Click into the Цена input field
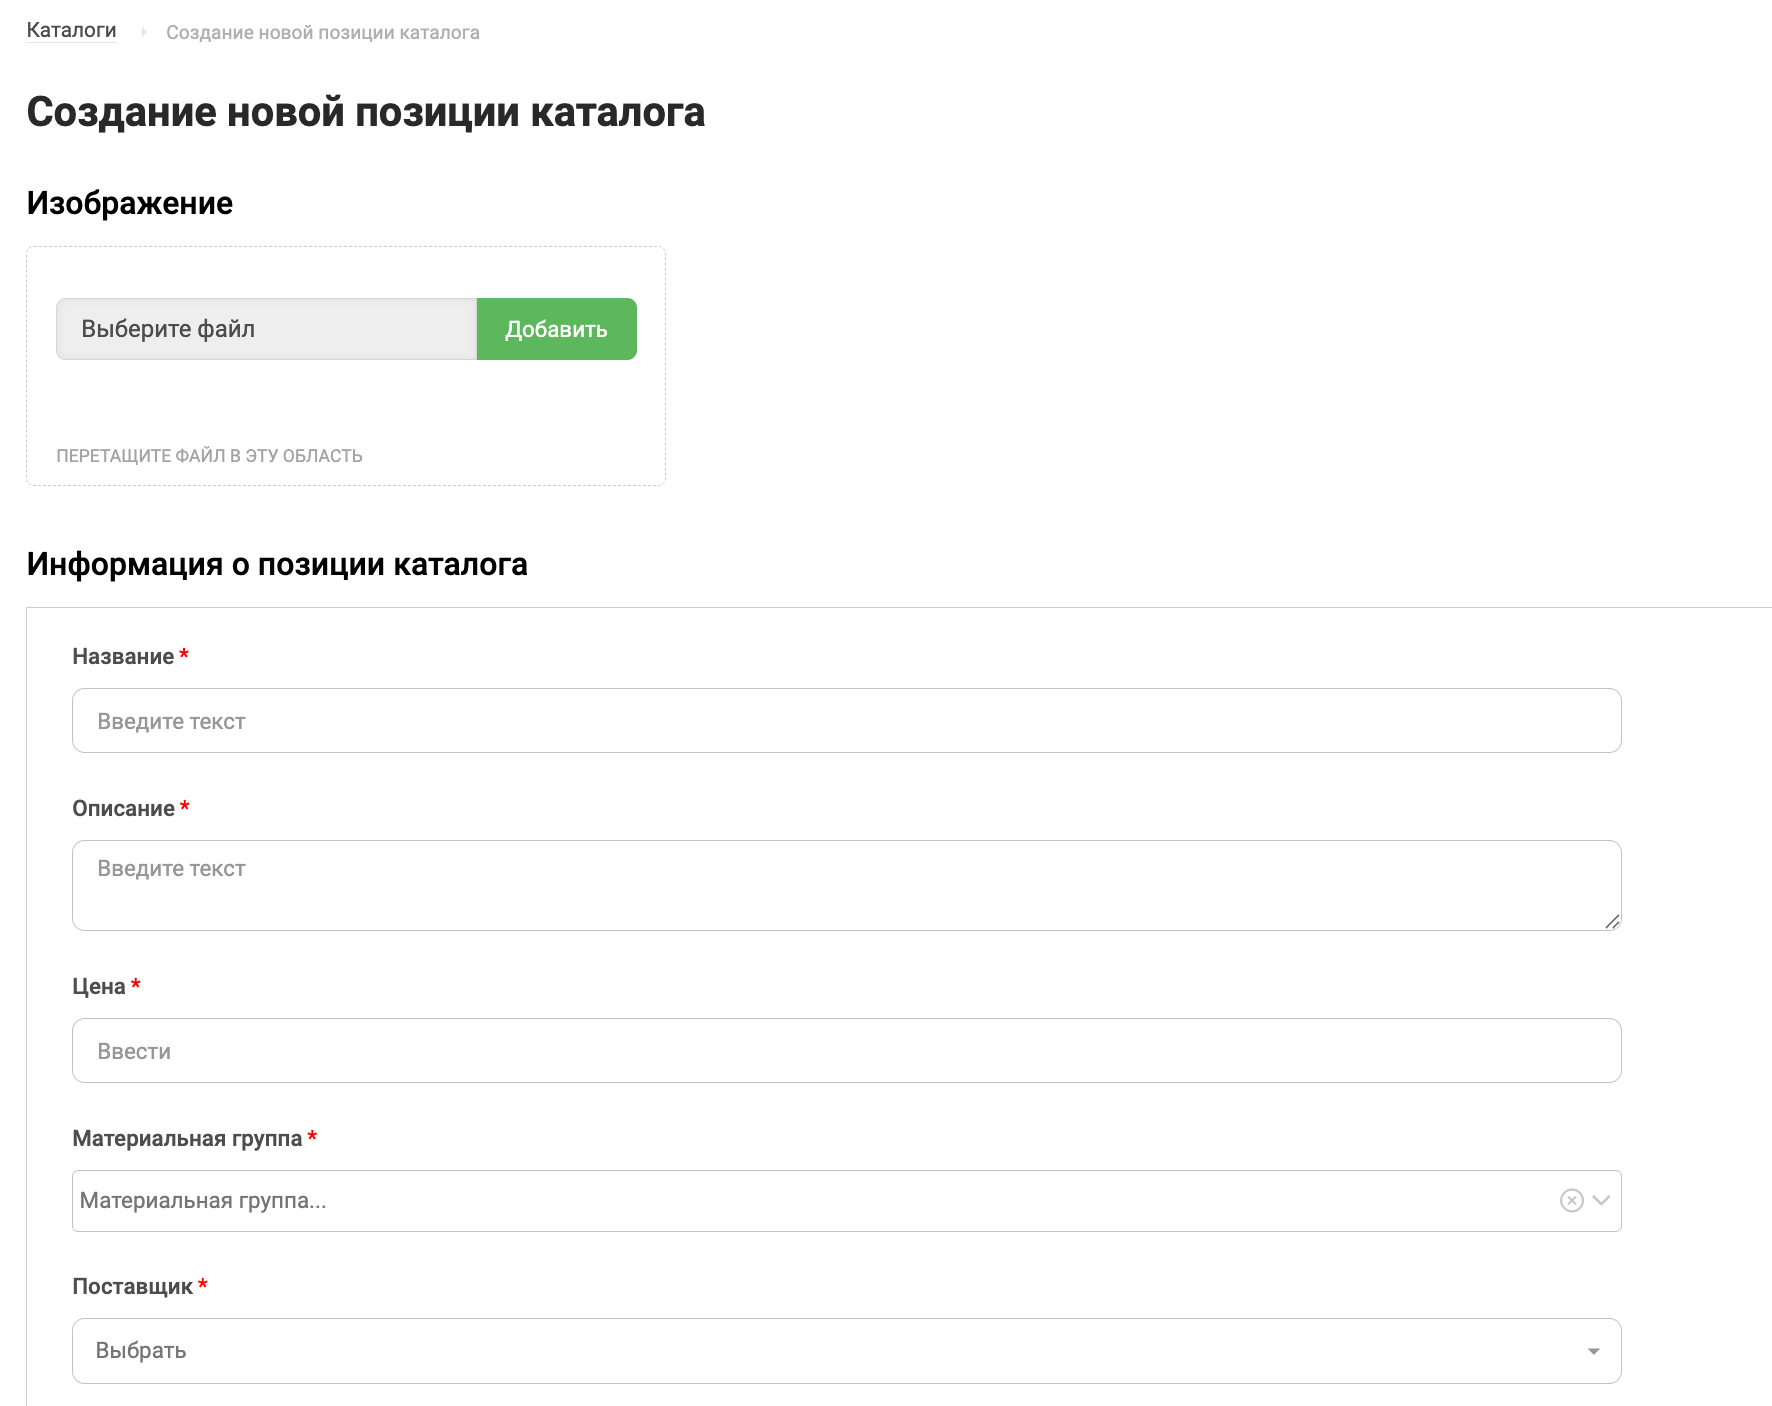 tap(846, 1051)
